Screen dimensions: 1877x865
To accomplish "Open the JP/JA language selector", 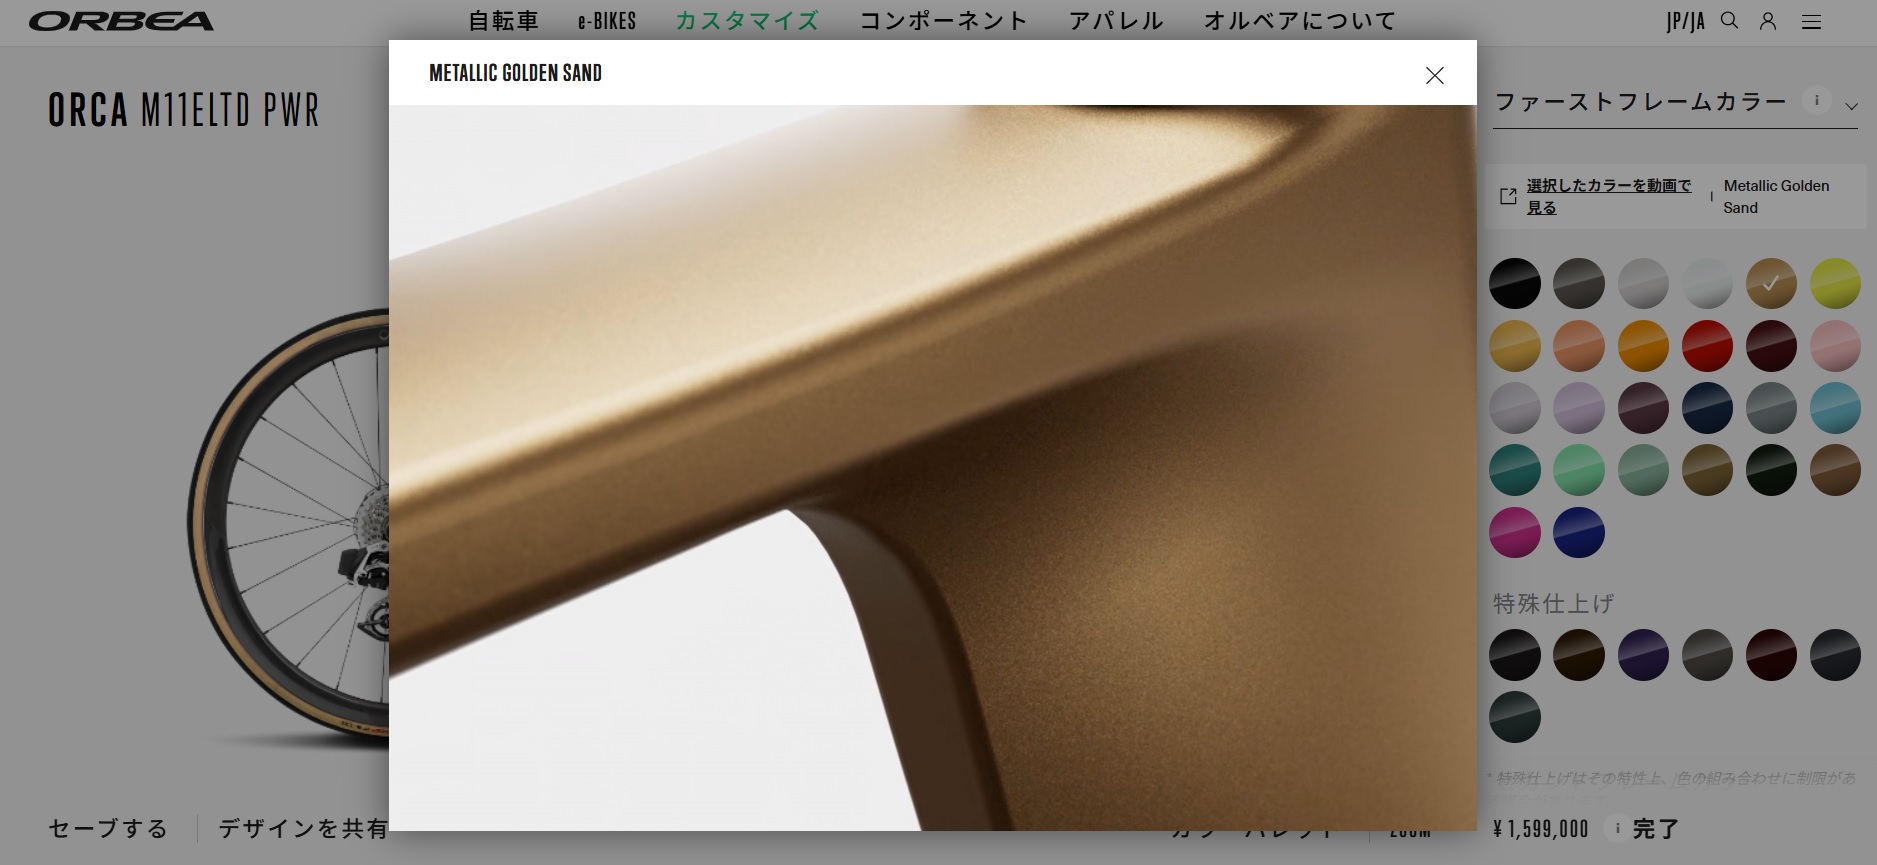I will coord(1685,22).
